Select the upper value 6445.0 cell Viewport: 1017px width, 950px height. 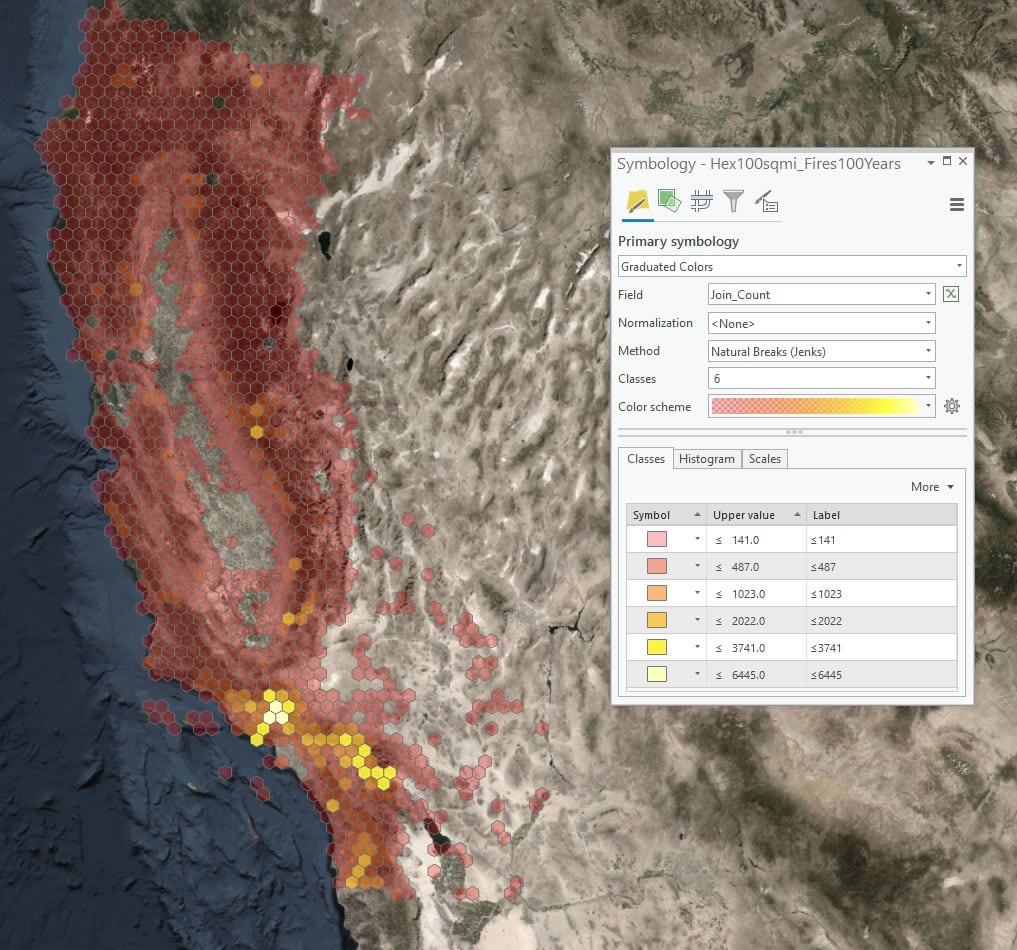click(x=756, y=675)
